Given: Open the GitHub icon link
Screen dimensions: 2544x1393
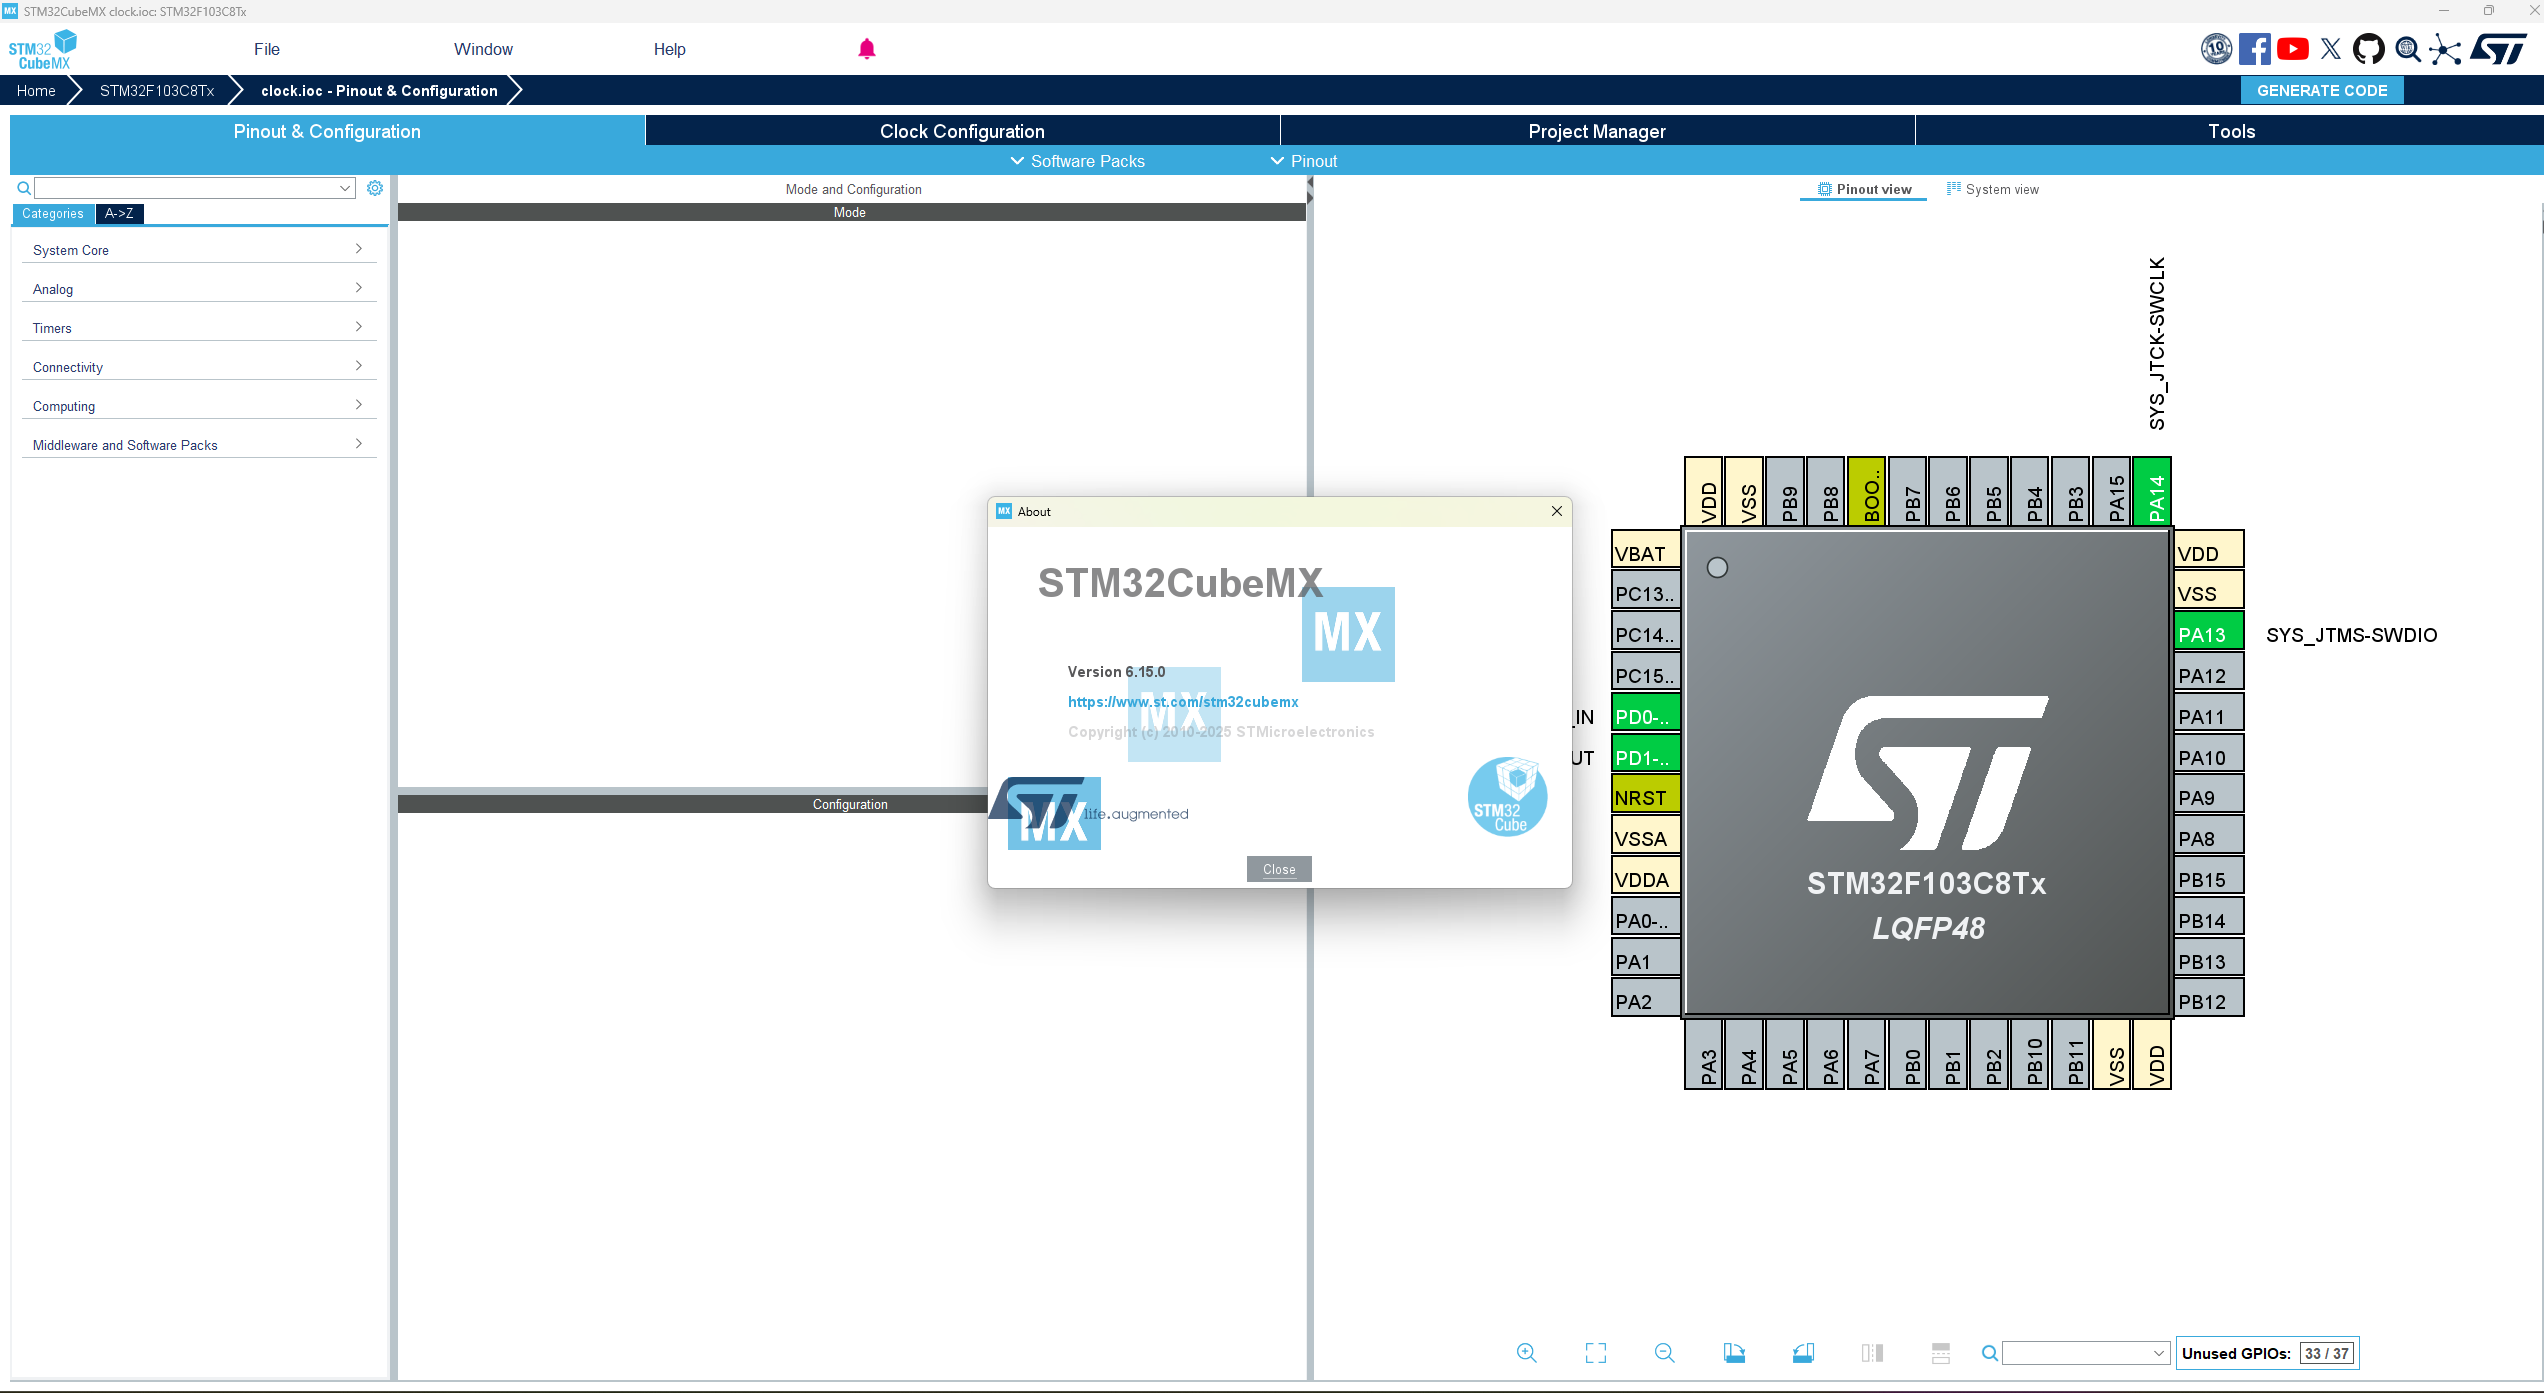Looking at the screenshot, I should coord(2368,49).
